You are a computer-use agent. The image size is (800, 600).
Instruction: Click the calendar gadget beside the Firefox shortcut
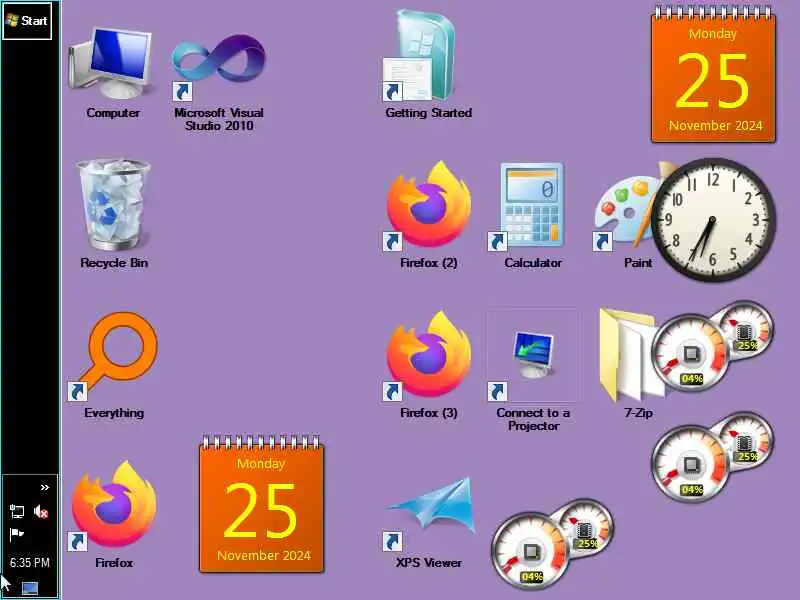(261, 504)
